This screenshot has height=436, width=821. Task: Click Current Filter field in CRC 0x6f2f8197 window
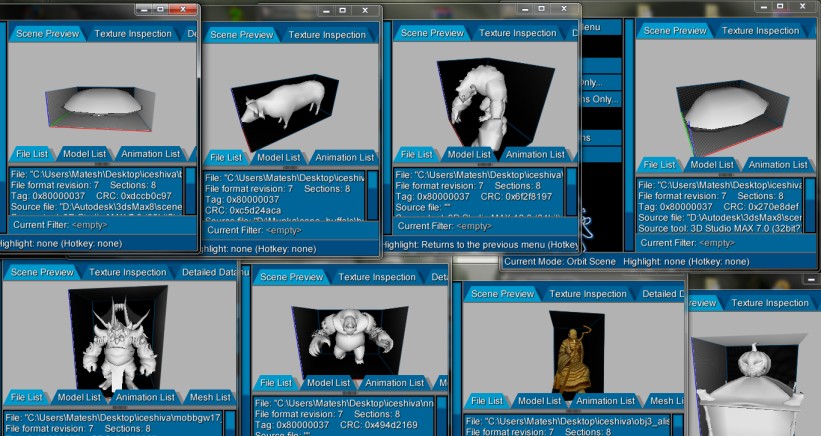(484, 226)
